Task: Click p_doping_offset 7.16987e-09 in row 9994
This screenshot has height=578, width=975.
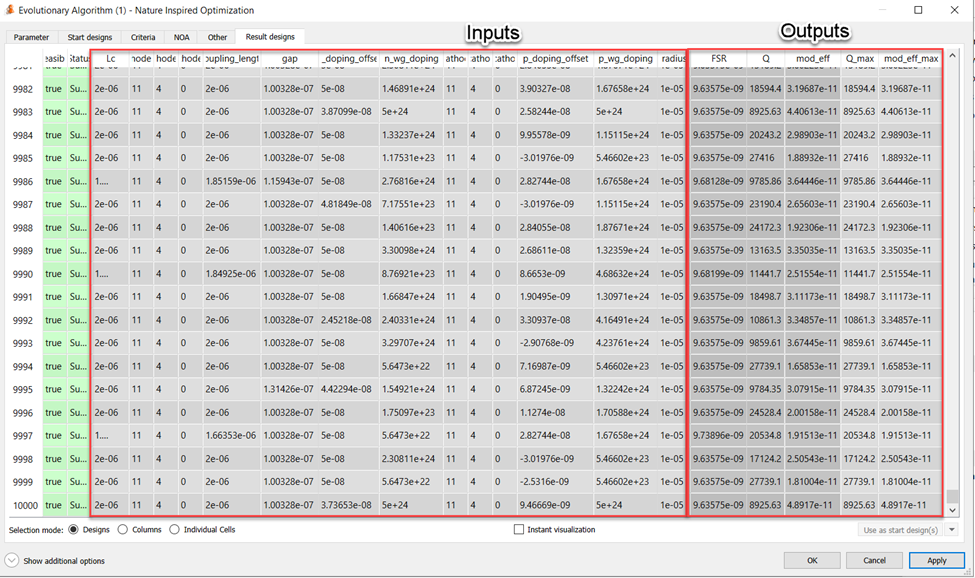Action: click(555, 367)
